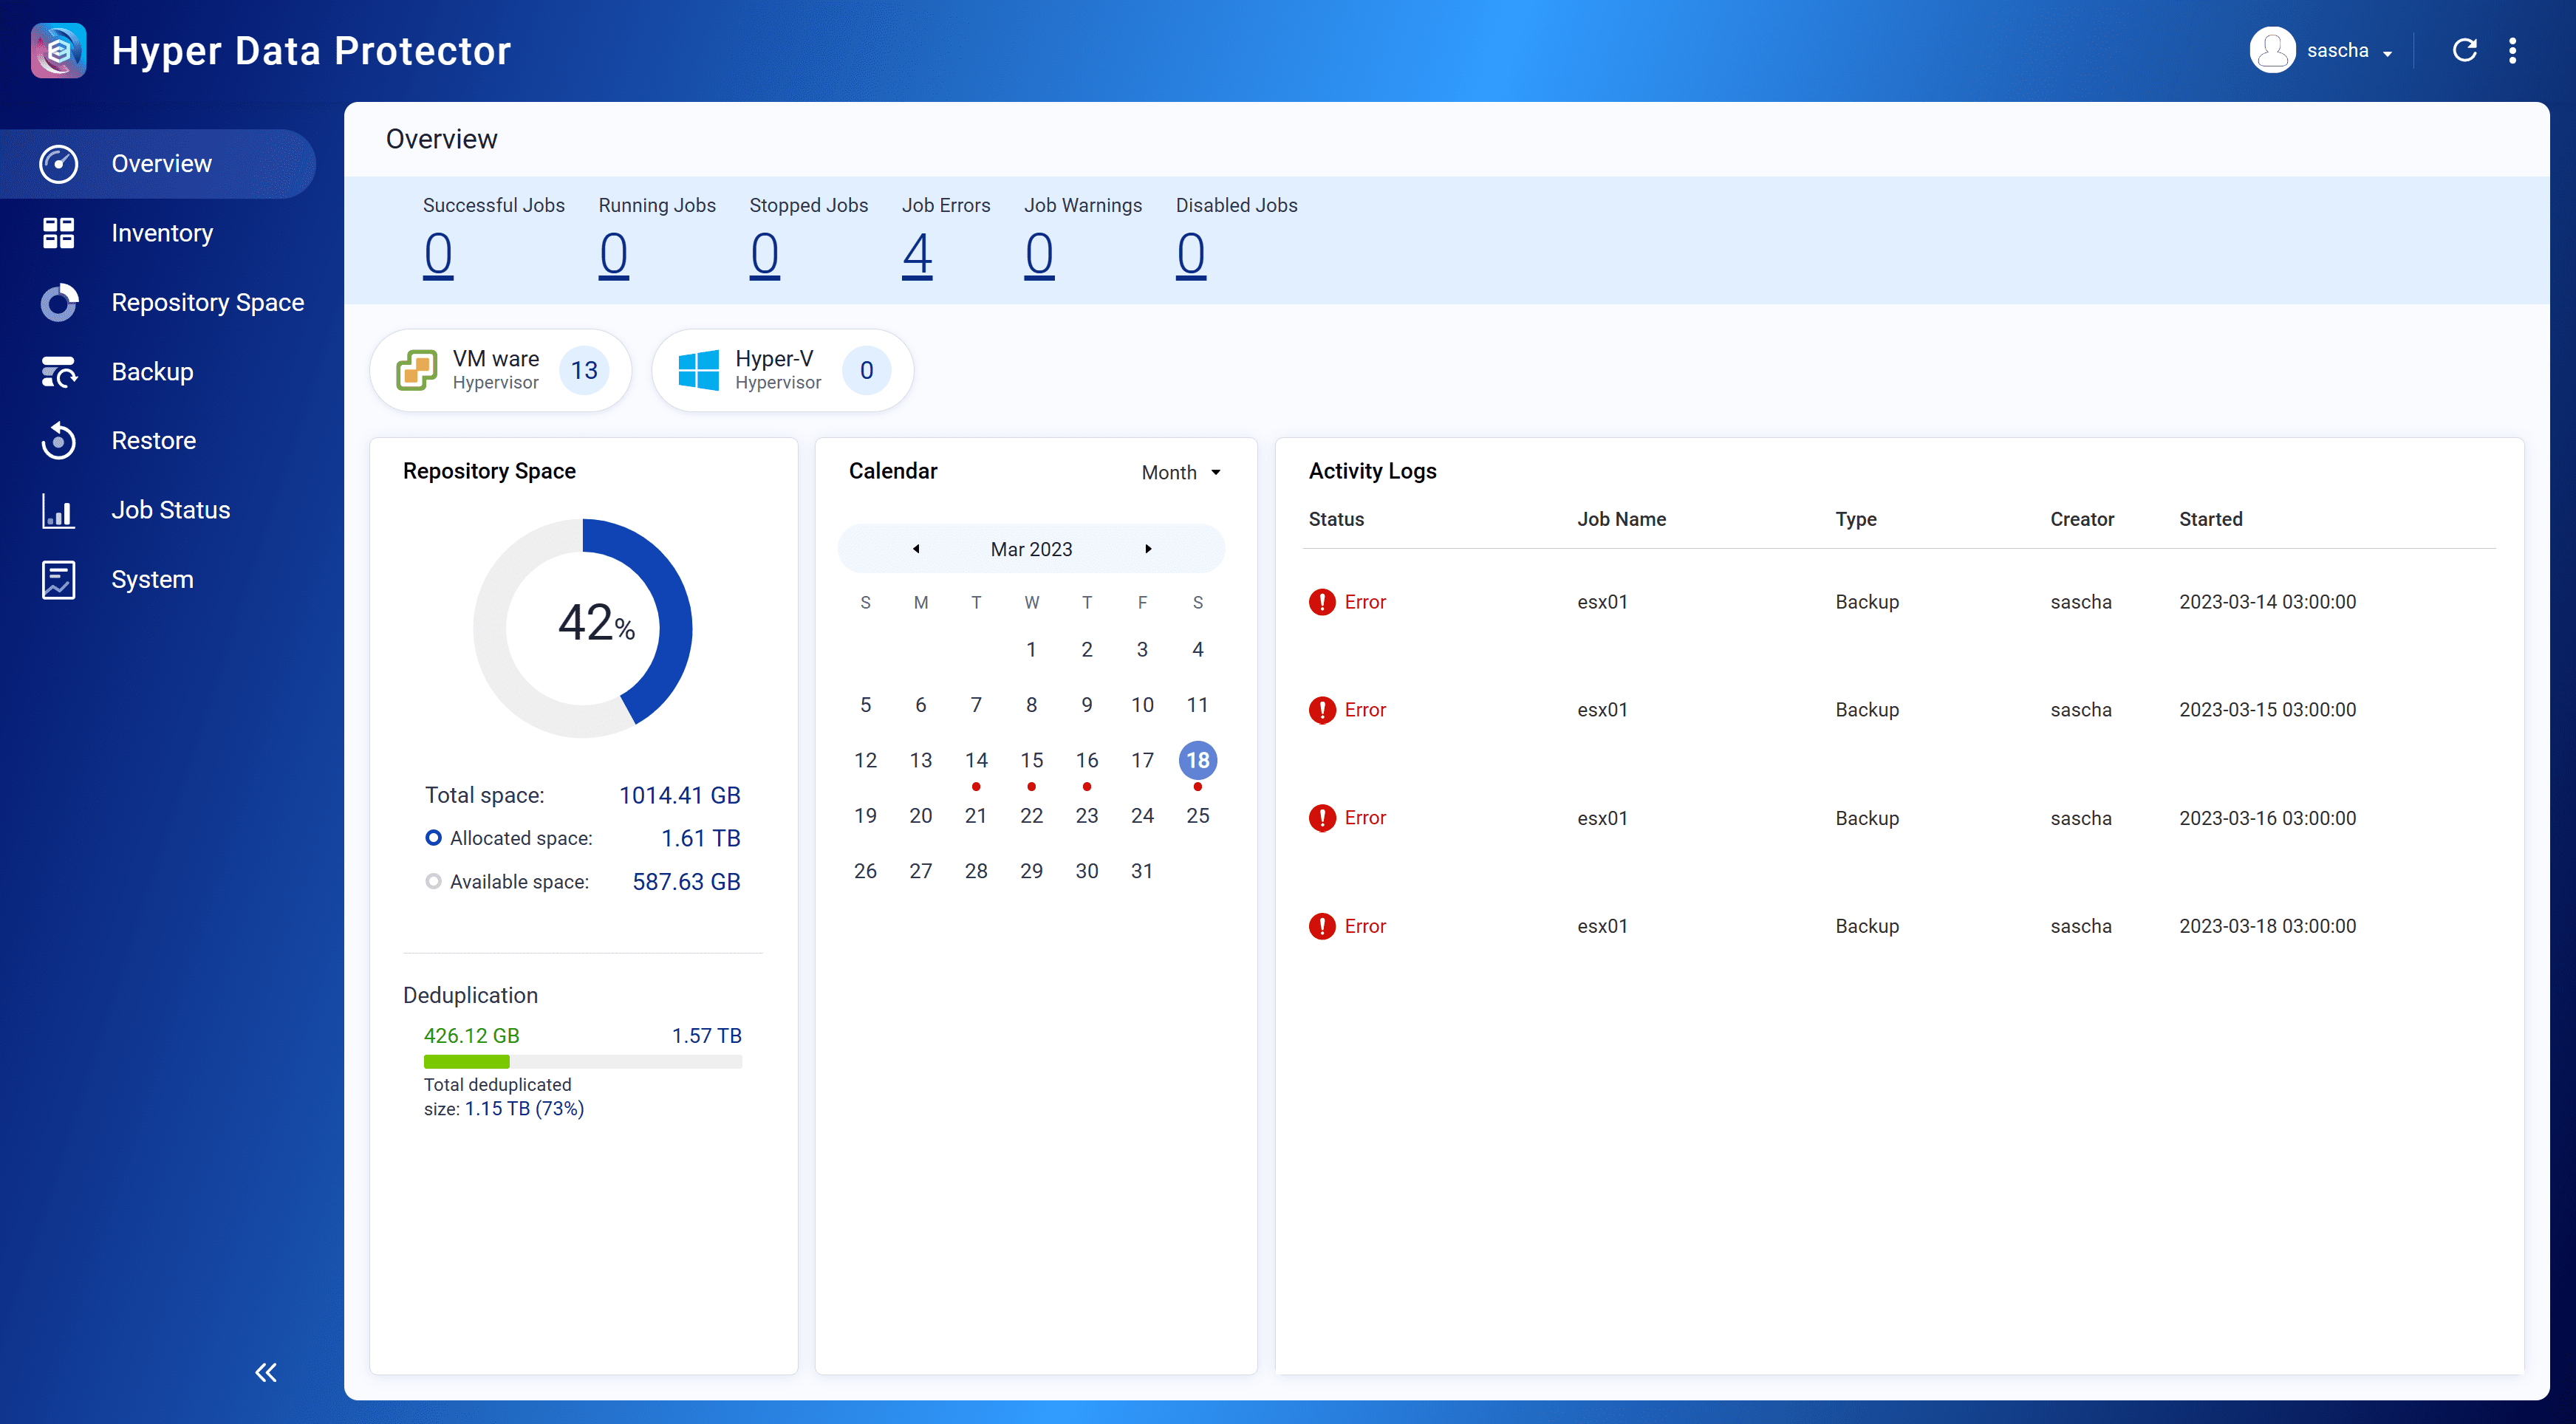The image size is (2576, 1424).
Task: Click the refresh icon in header
Action: [x=2464, y=50]
